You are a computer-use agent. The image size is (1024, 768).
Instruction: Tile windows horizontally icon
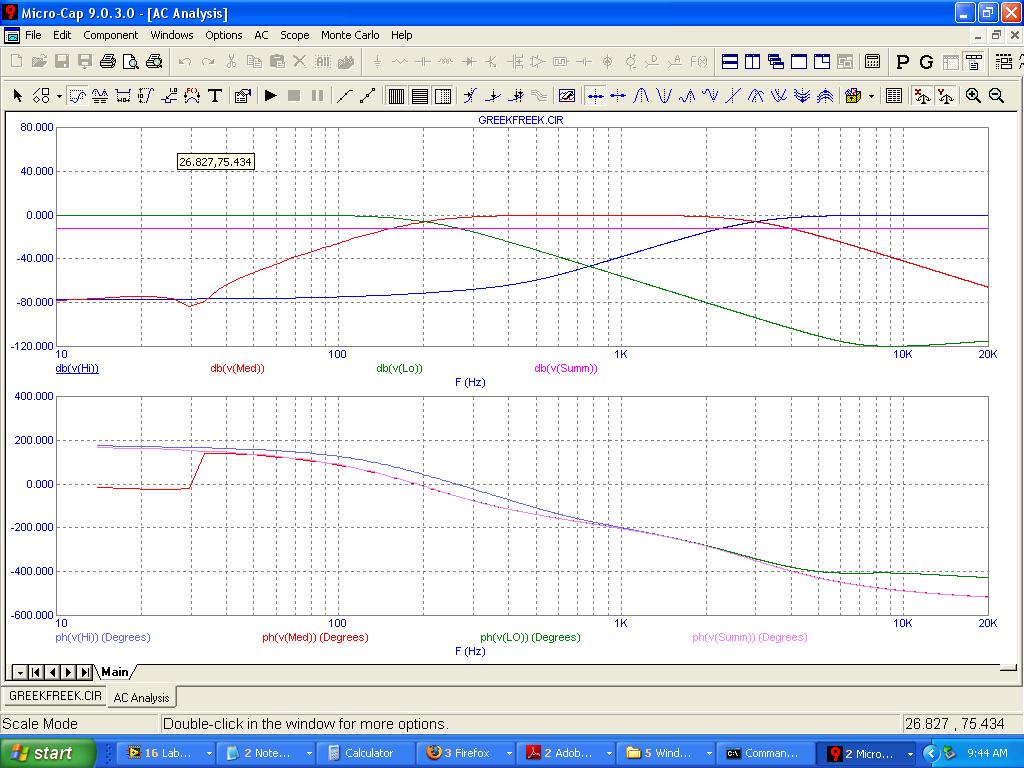(729, 62)
